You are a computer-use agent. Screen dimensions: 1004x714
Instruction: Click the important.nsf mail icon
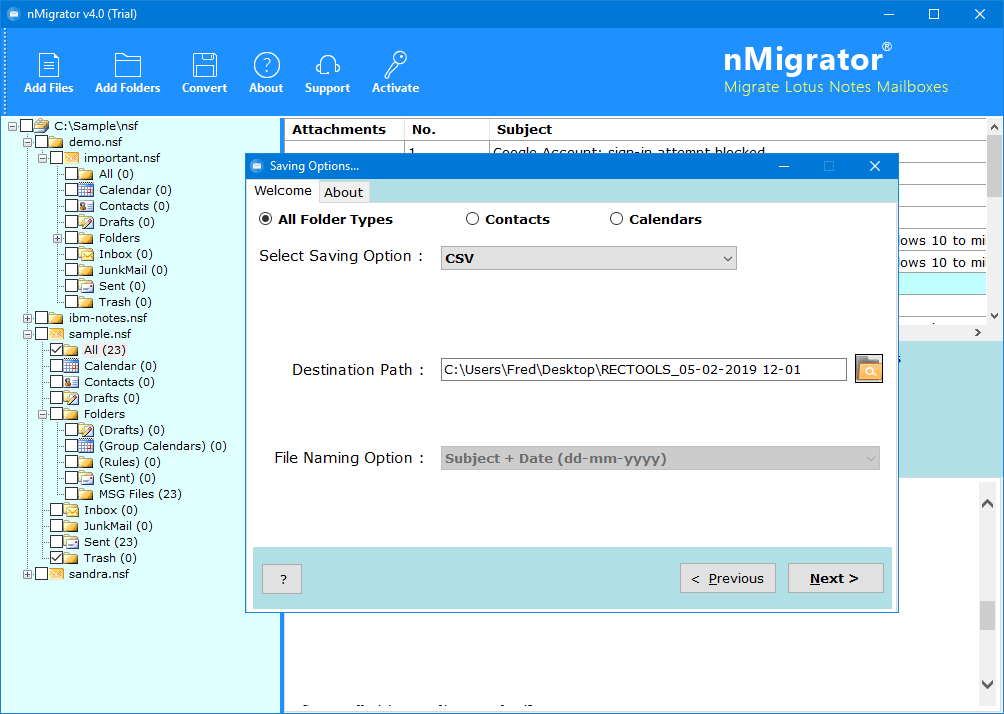click(72, 158)
